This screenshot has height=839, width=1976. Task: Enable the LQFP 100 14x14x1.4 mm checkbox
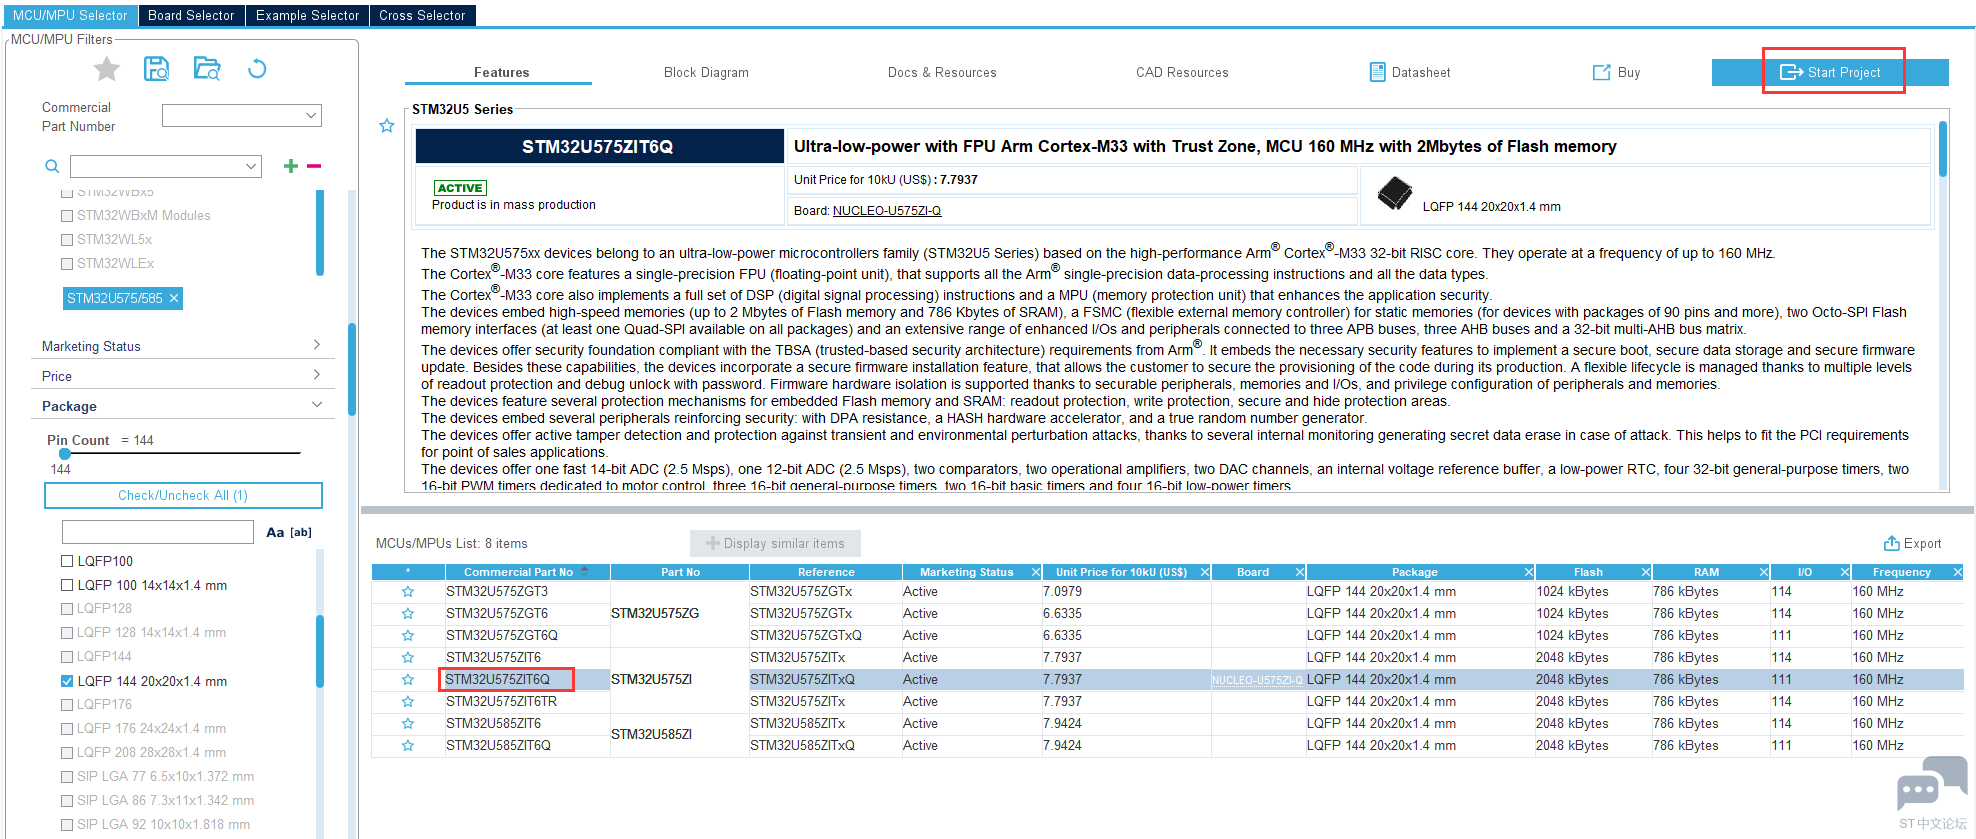click(67, 585)
